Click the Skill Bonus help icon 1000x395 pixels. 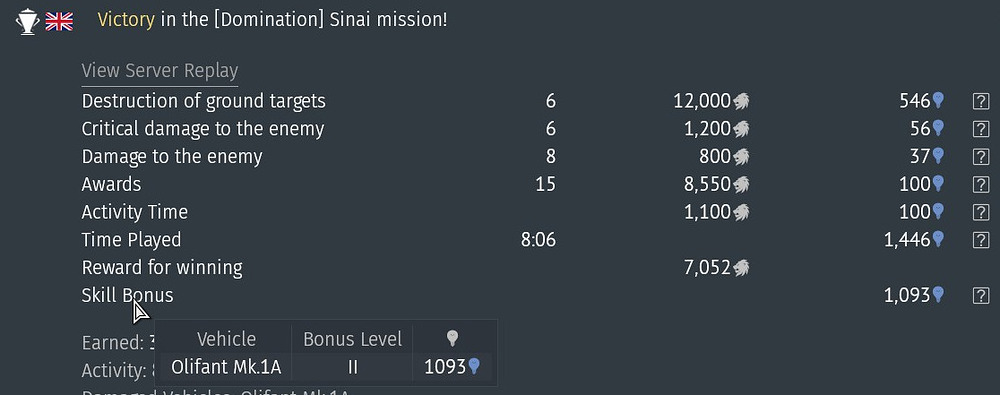click(x=980, y=295)
